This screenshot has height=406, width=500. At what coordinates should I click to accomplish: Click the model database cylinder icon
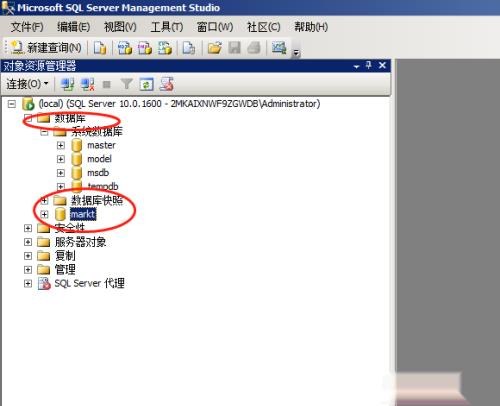pyautogui.click(x=77, y=159)
